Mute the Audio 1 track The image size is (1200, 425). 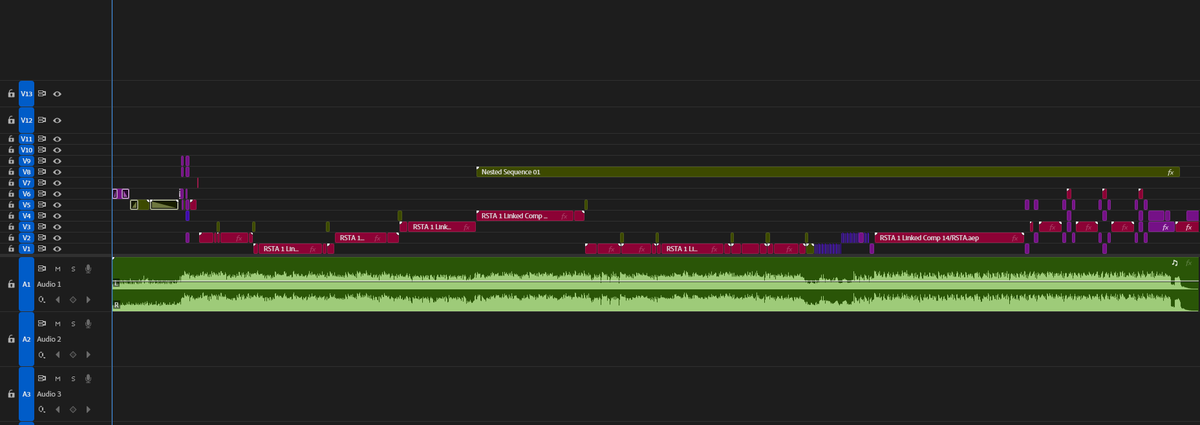pyautogui.click(x=58, y=269)
